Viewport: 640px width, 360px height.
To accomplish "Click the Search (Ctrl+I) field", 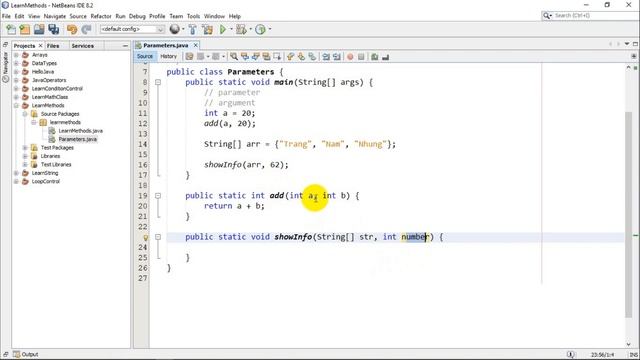I will click(590, 16).
